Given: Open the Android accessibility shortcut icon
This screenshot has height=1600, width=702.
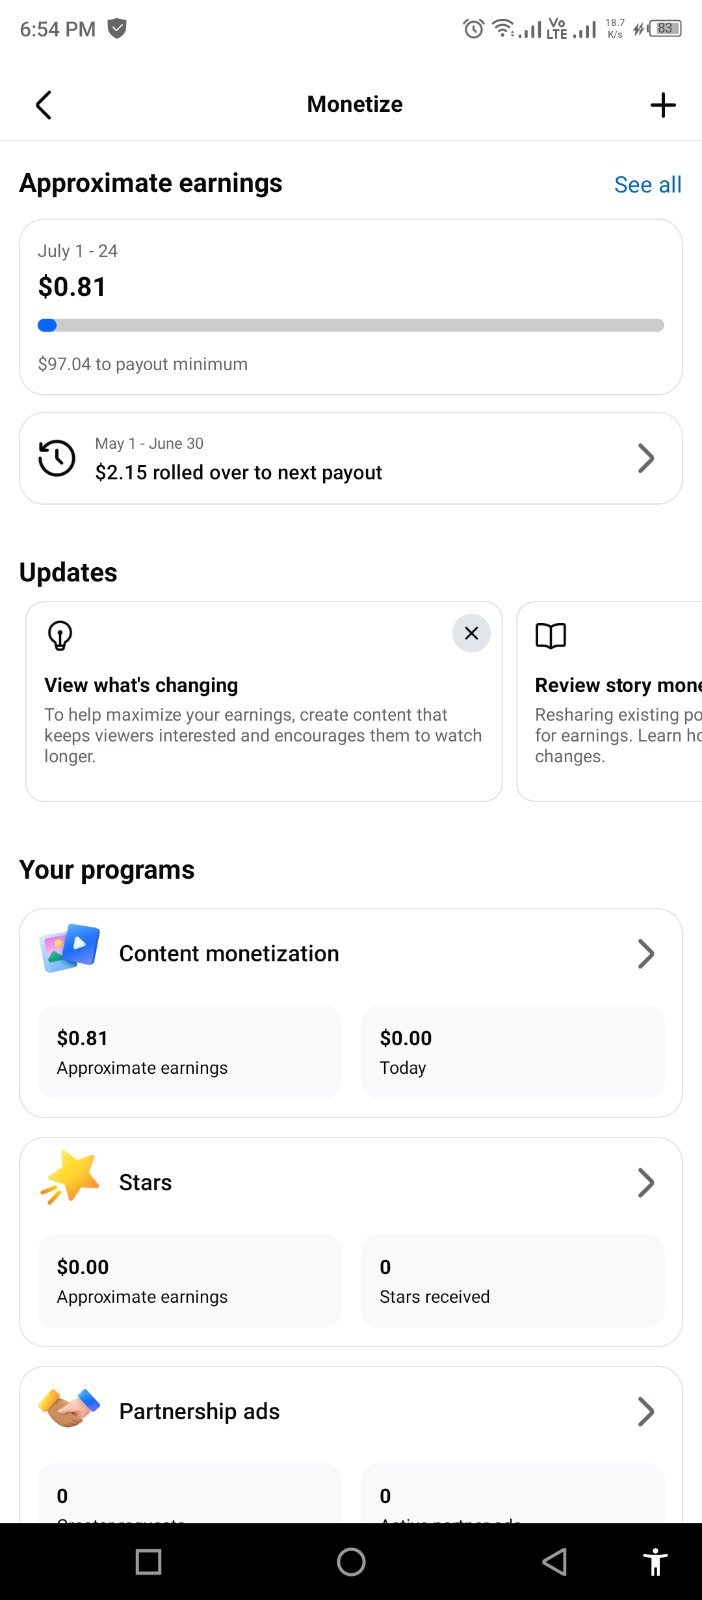Looking at the screenshot, I should [x=655, y=1562].
